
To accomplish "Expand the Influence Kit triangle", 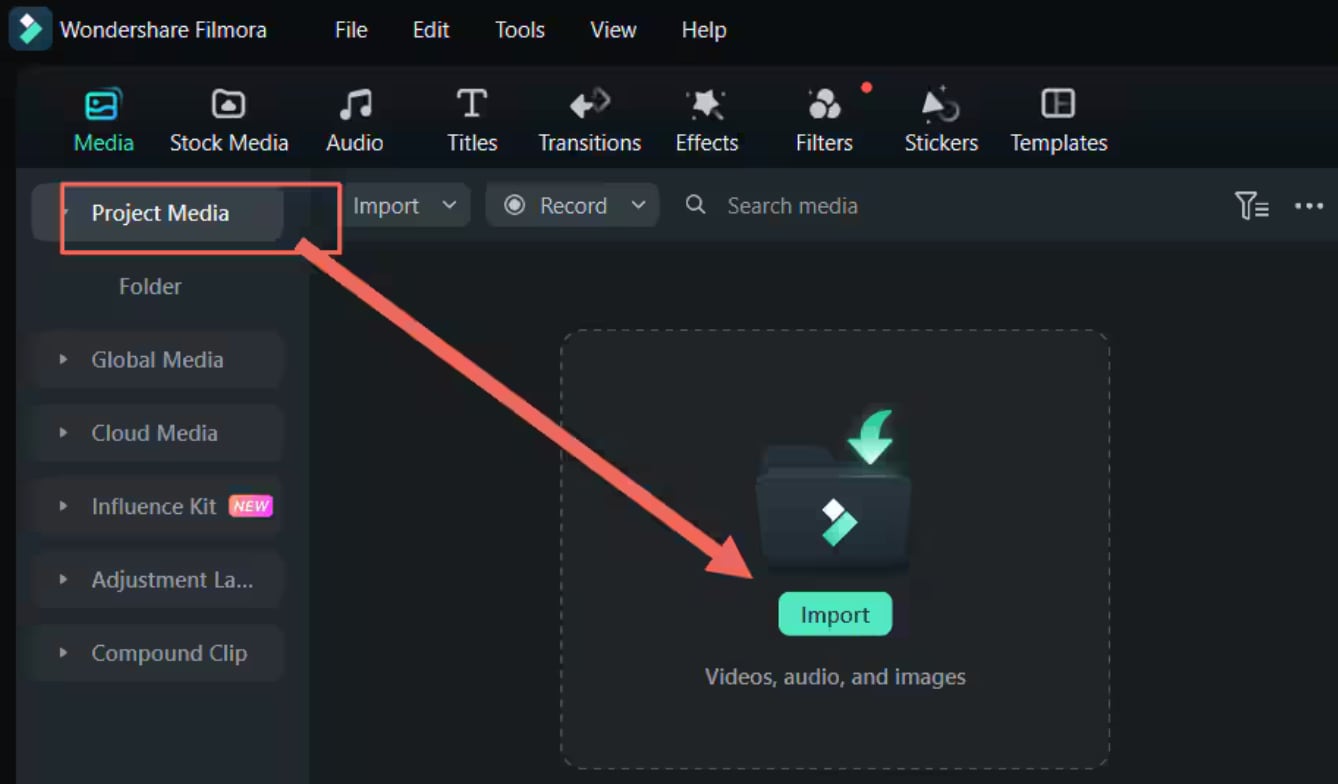I will (x=63, y=506).
